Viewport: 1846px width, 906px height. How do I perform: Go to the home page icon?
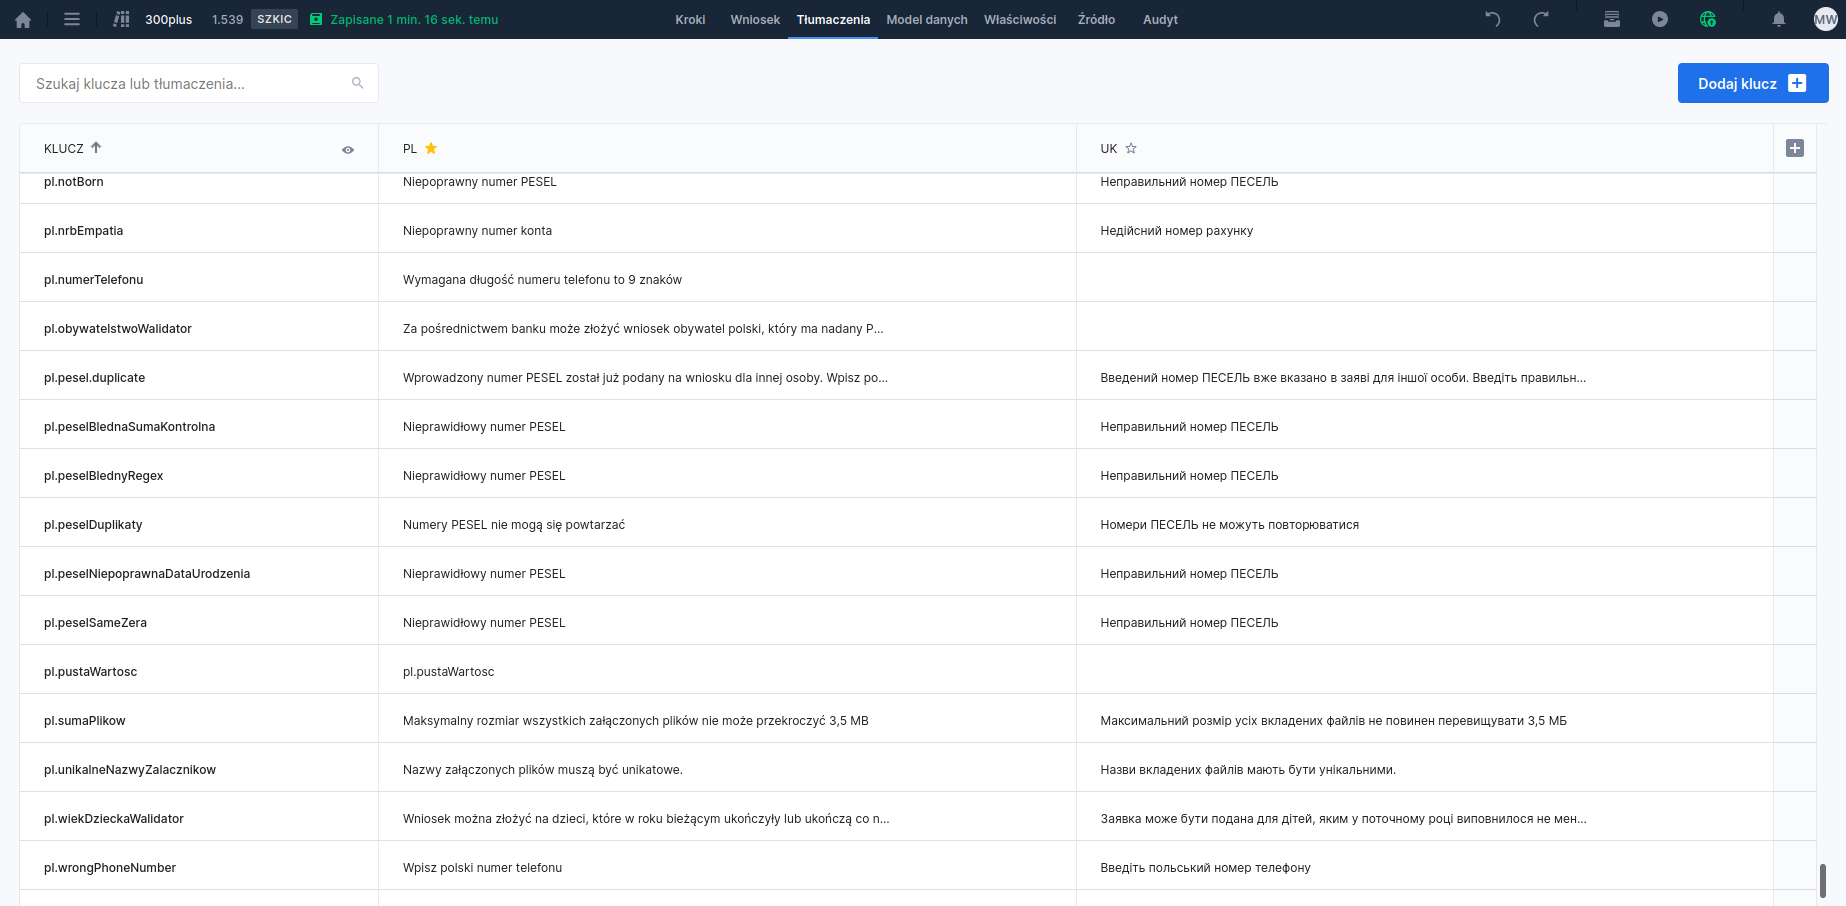coord(23,20)
